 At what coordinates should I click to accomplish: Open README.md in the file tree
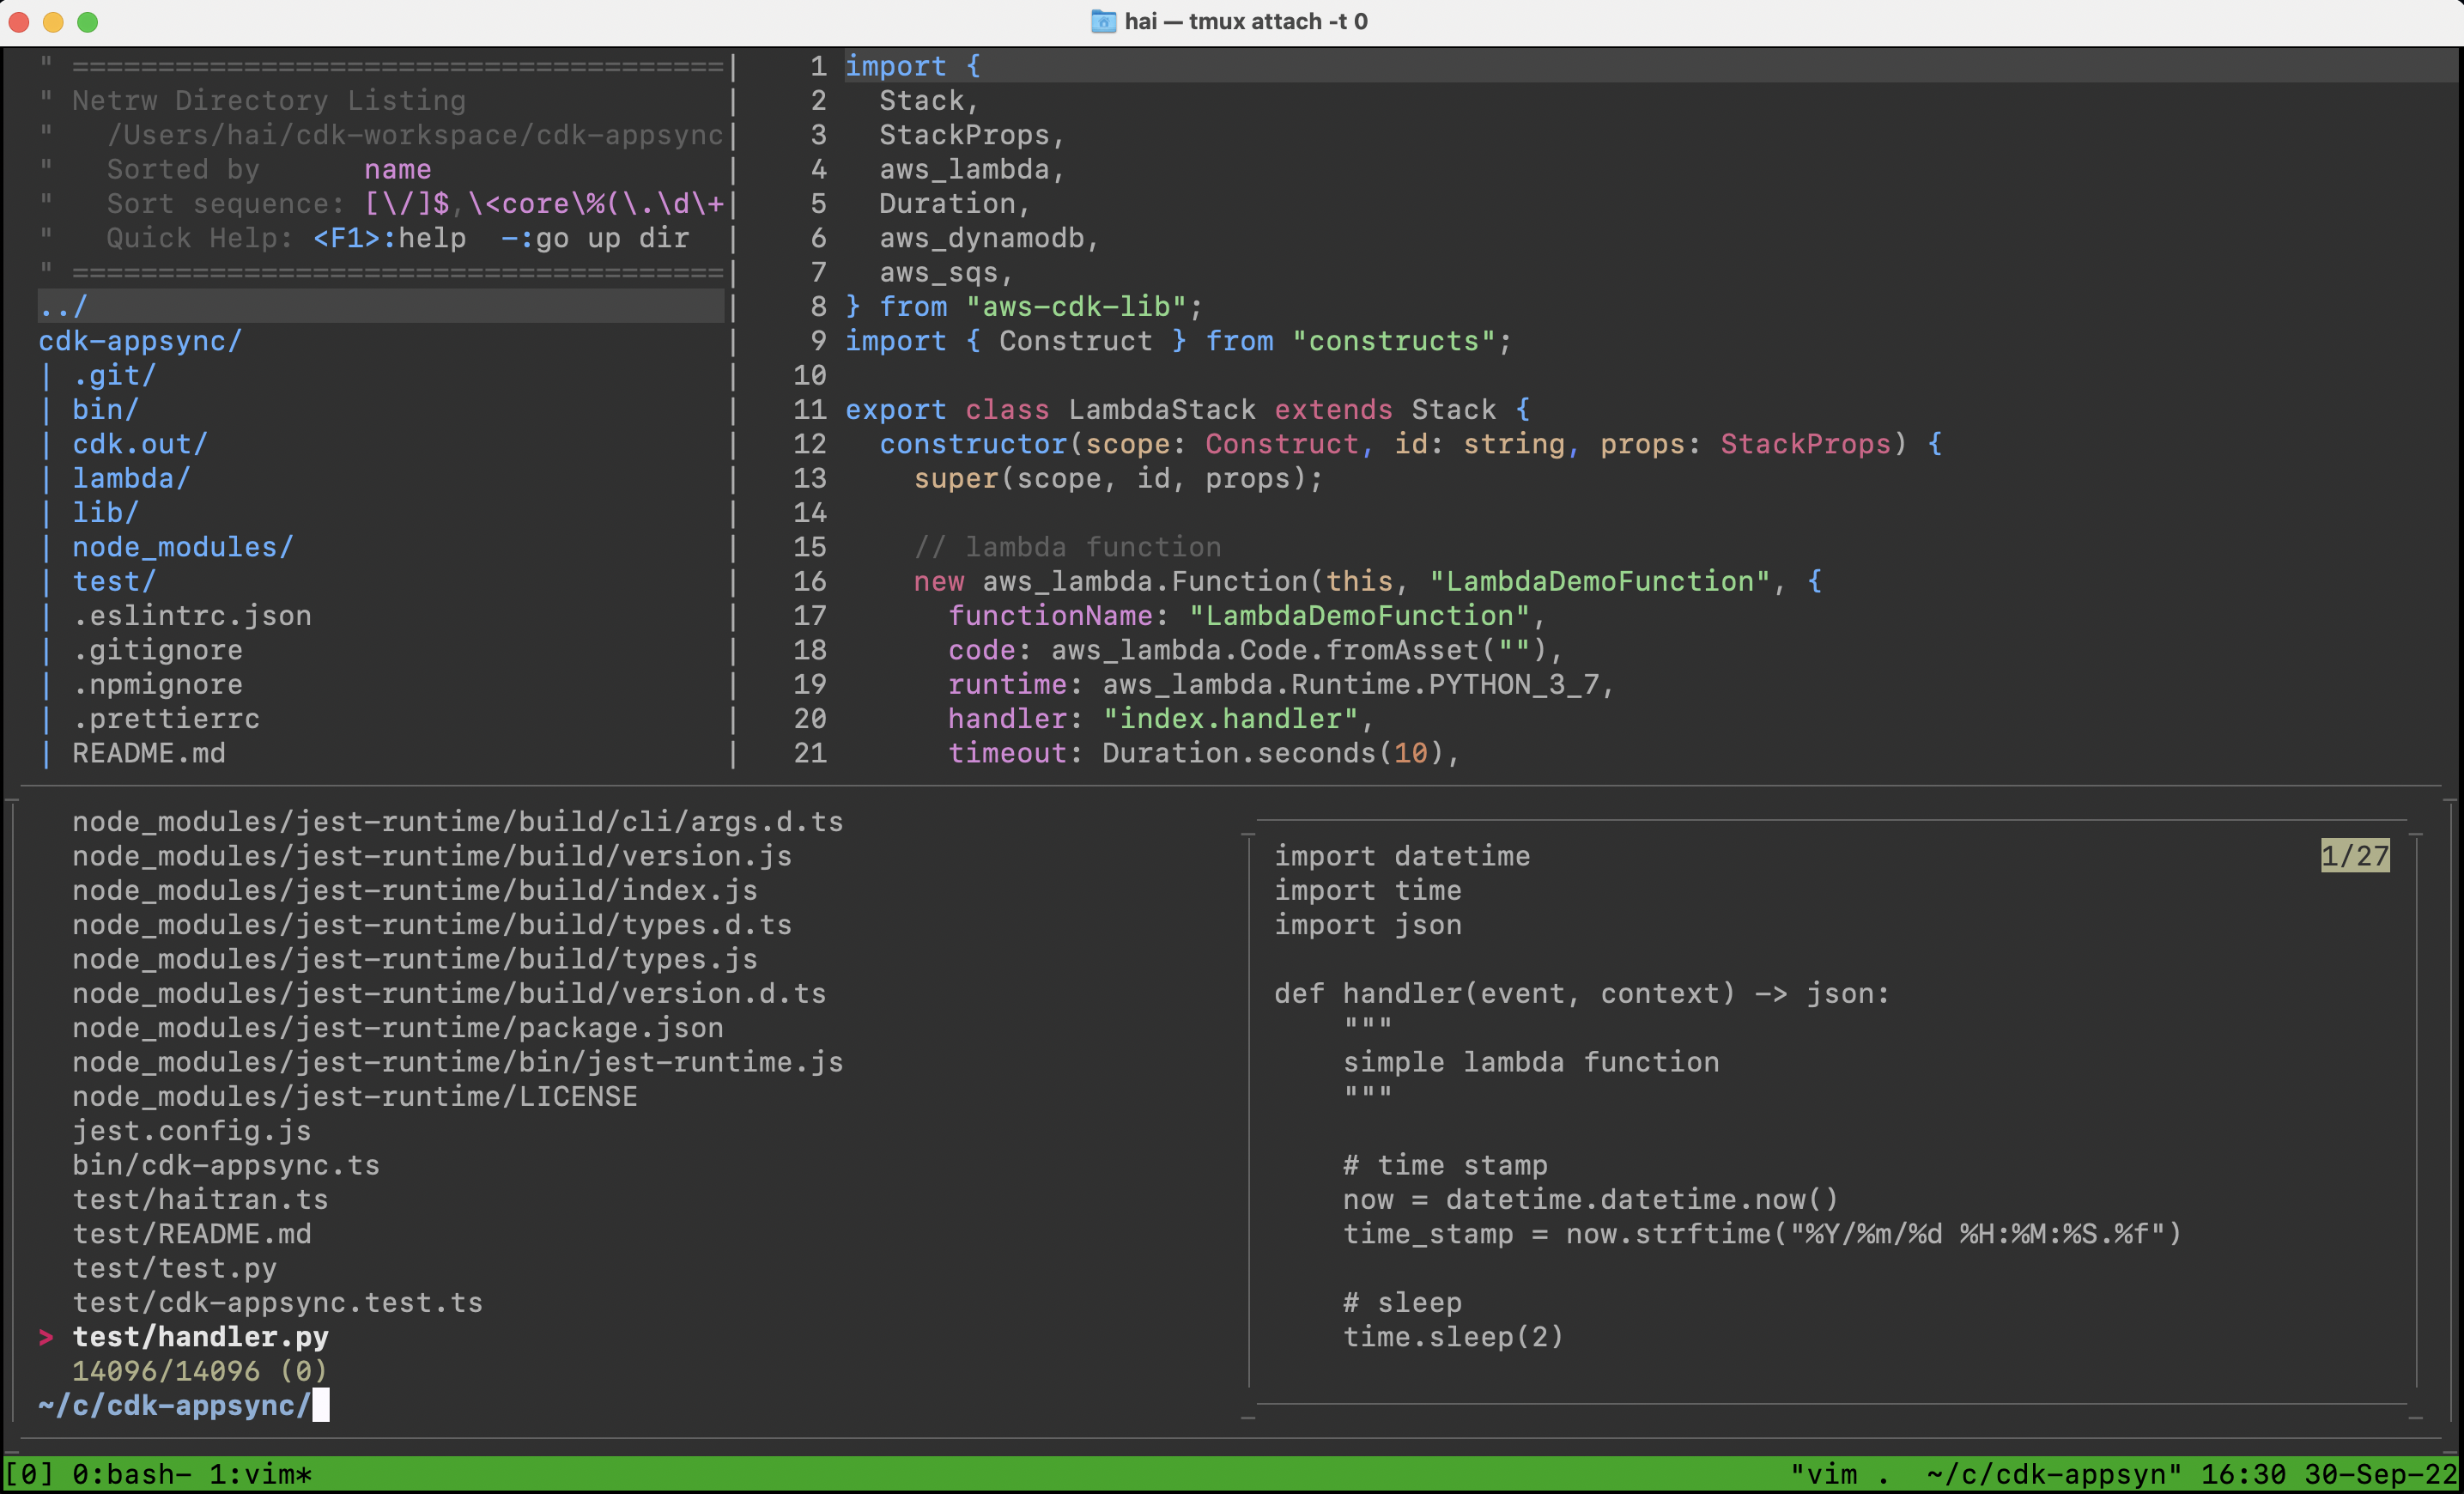pyautogui.click(x=148, y=753)
